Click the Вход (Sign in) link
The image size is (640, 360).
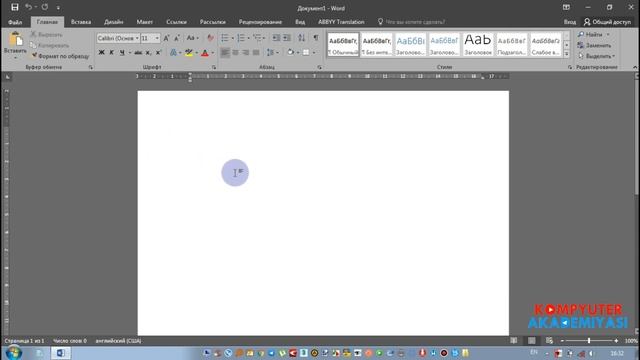pos(570,22)
